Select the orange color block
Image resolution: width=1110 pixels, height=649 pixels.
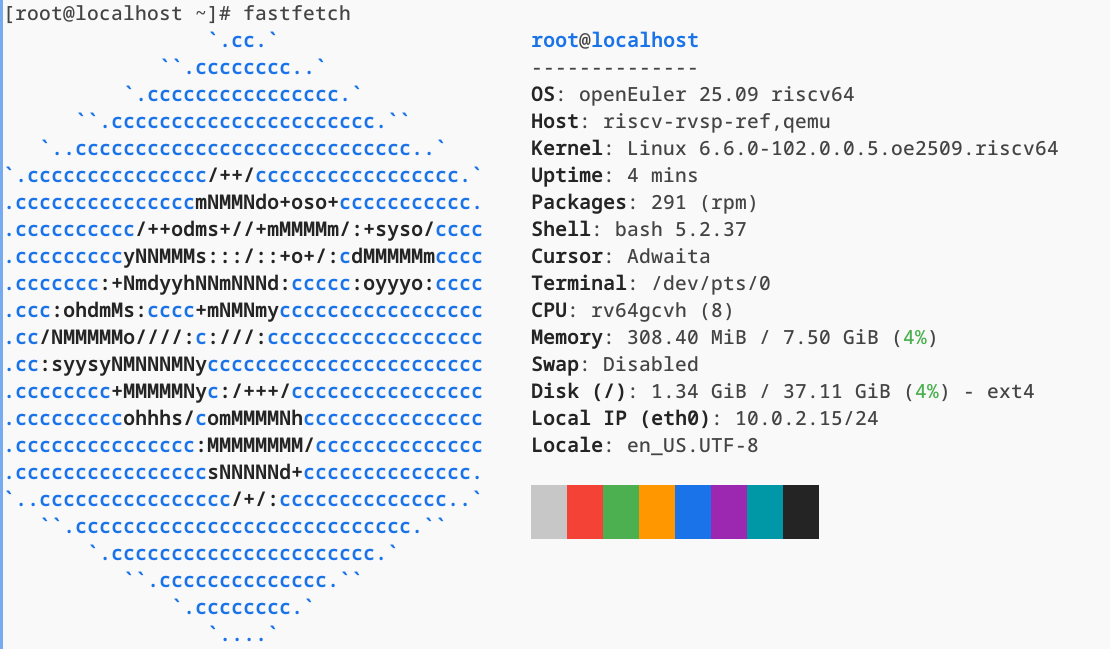pyautogui.click(x=657, y=512)
